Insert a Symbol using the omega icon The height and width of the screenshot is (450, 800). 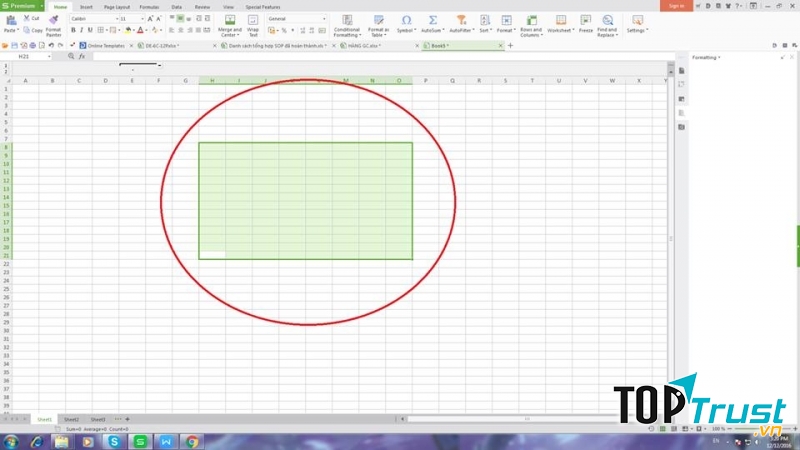(406, 20)
